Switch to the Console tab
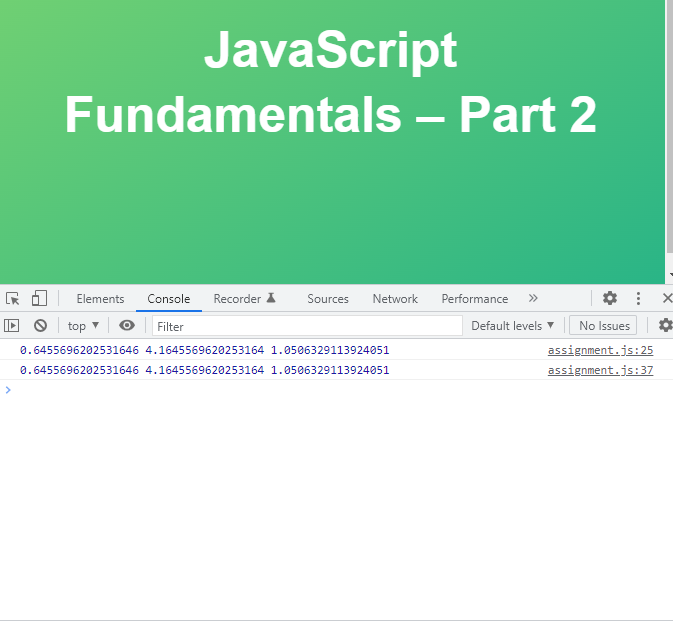The image size is (673, 621). (169, 299)
